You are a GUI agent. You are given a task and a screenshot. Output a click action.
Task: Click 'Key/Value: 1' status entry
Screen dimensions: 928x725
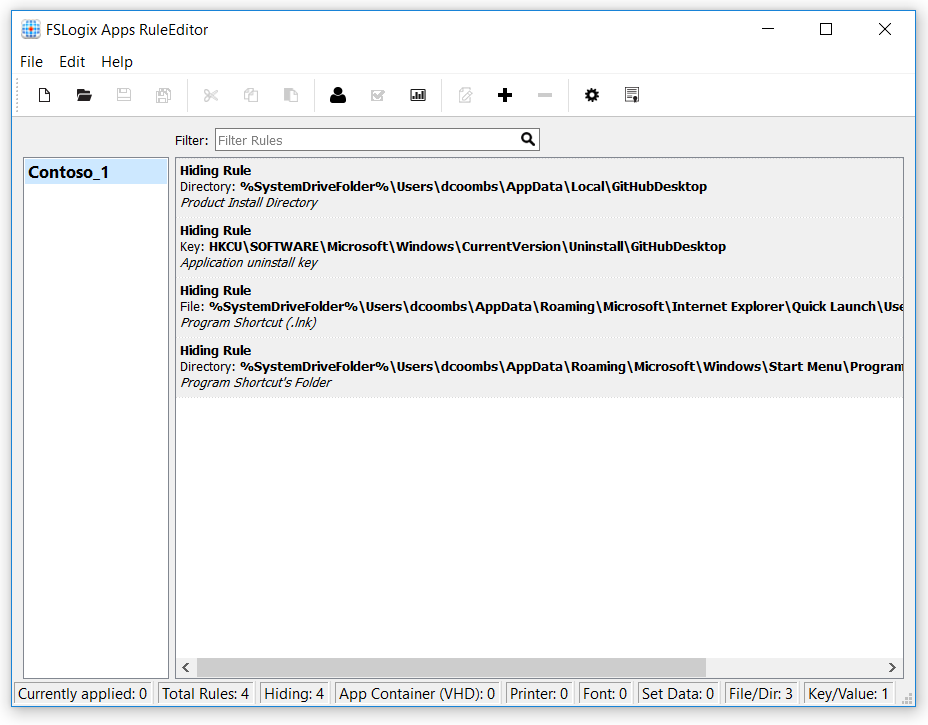tap(848, 694)
